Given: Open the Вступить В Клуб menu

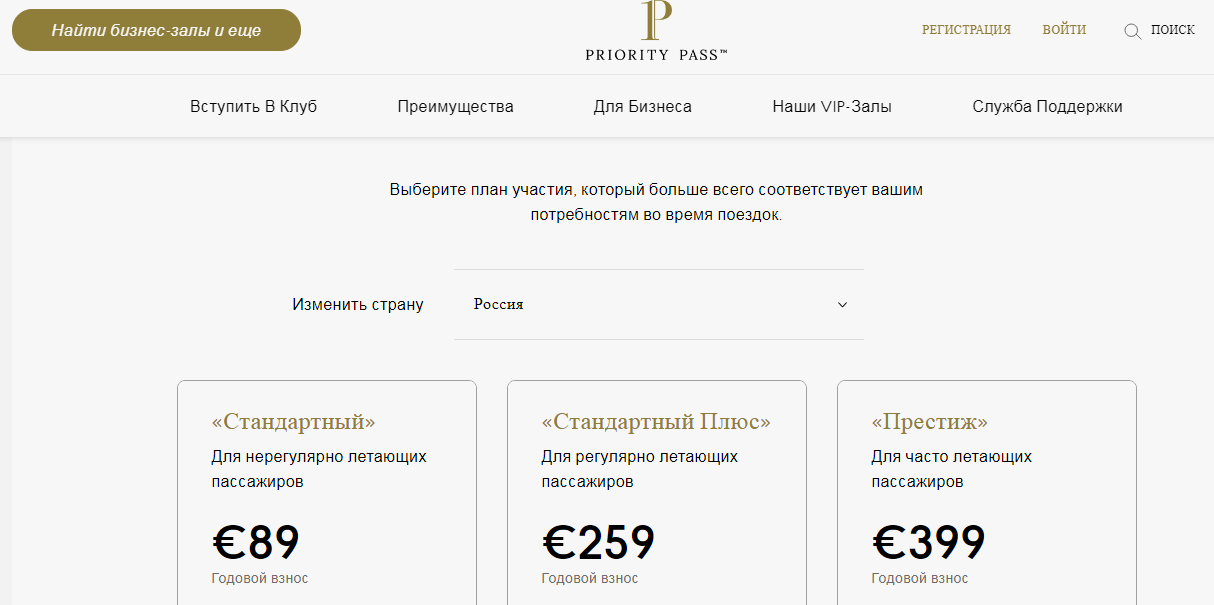Looking at the screenshot, I should point(253,106).
